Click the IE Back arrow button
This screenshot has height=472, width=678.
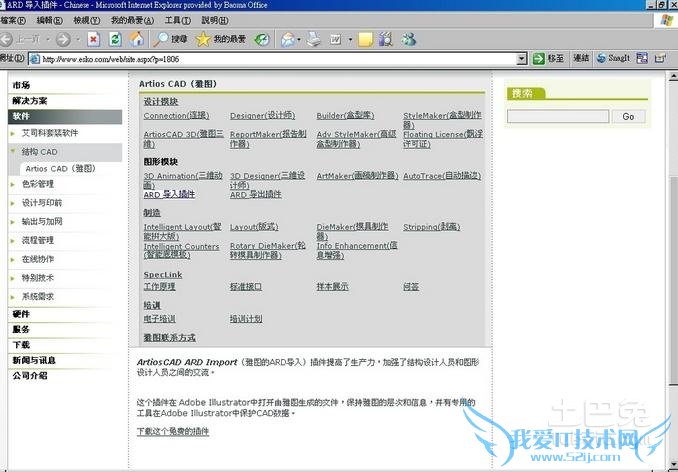(6, 40)
